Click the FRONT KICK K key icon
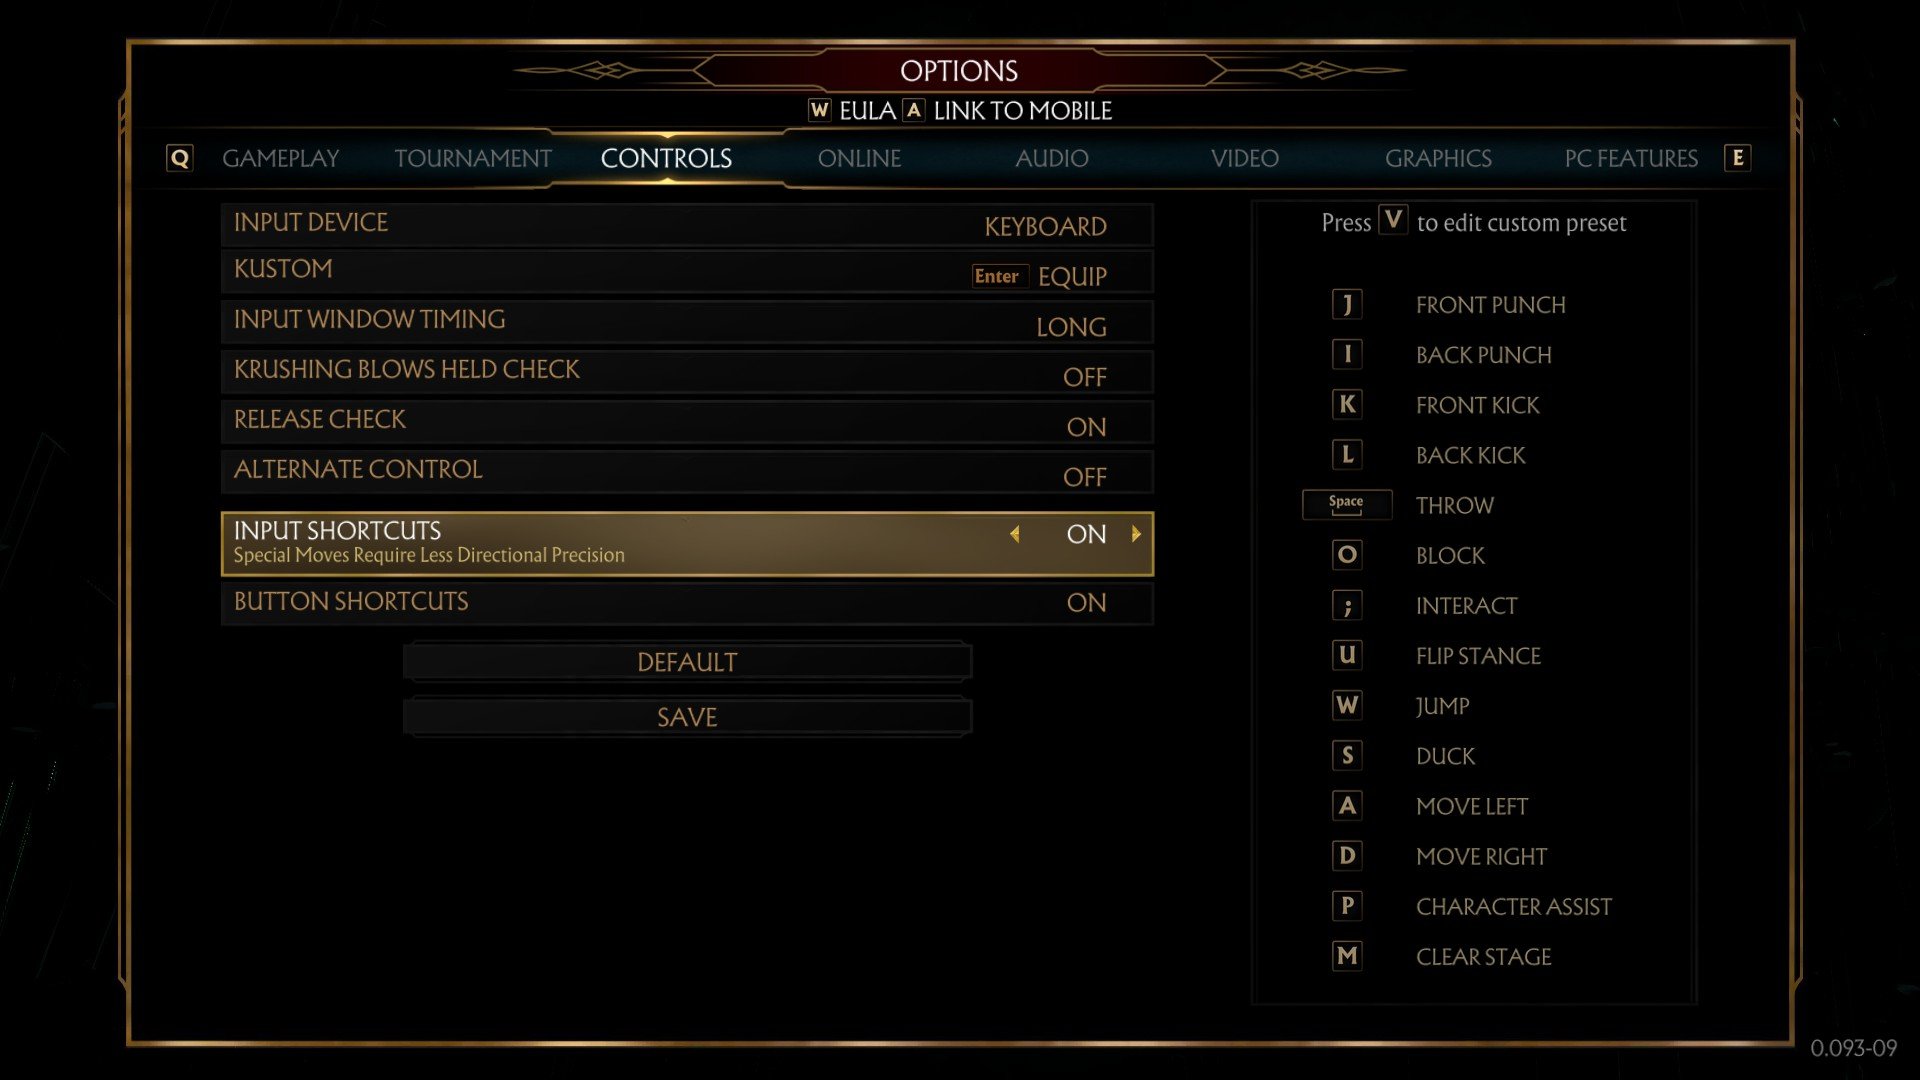Image resolution: width=1920 pixels, height=1080 pixels. [x=1346, y=404]
